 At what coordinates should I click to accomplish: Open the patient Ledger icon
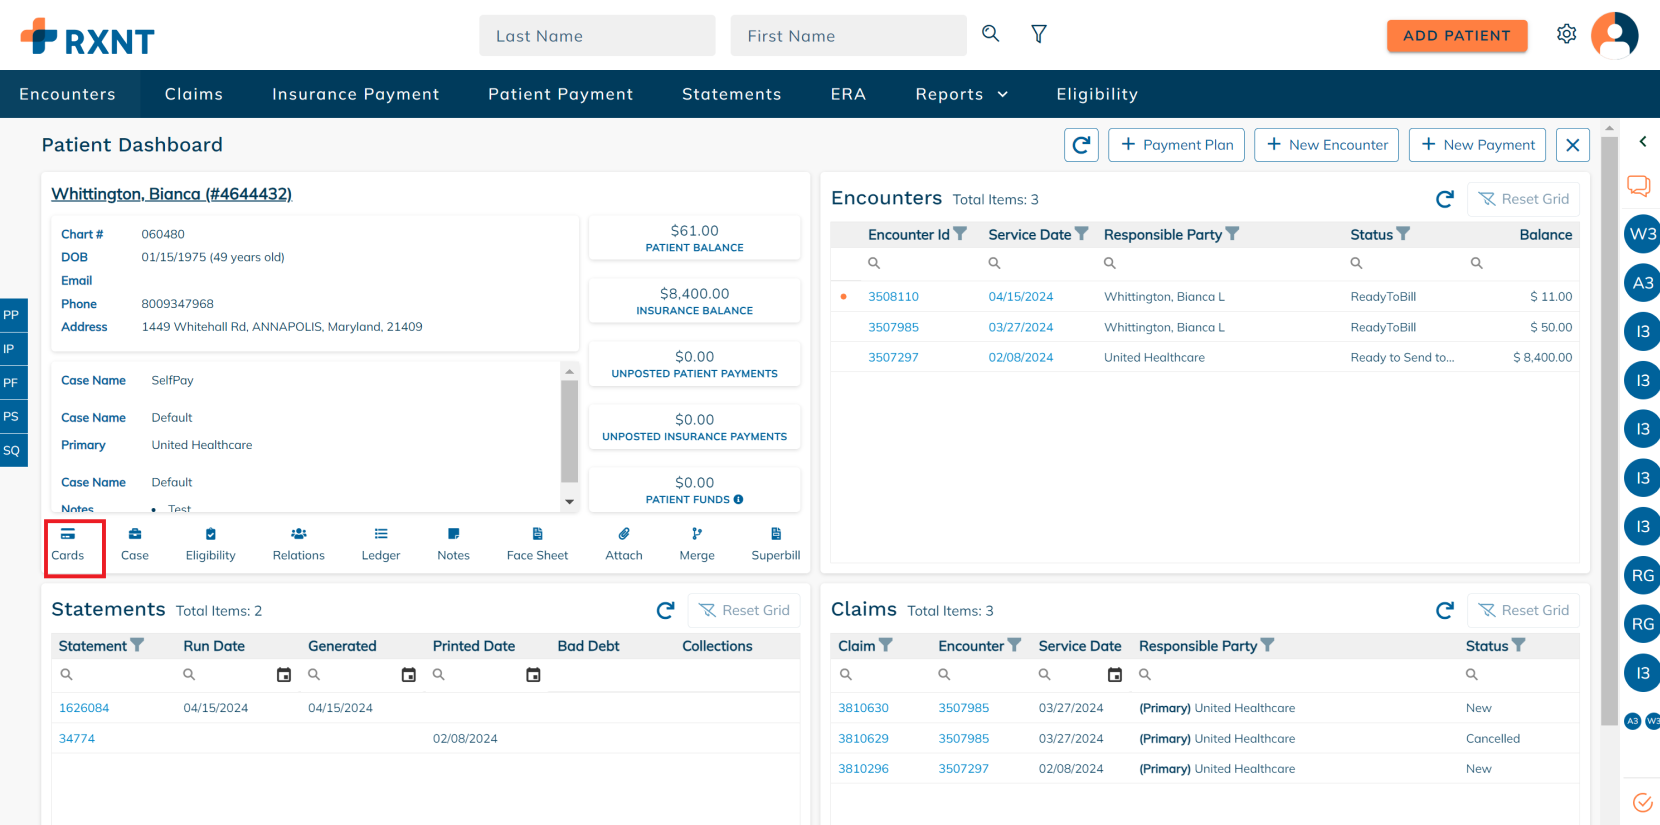click(380, 544)
